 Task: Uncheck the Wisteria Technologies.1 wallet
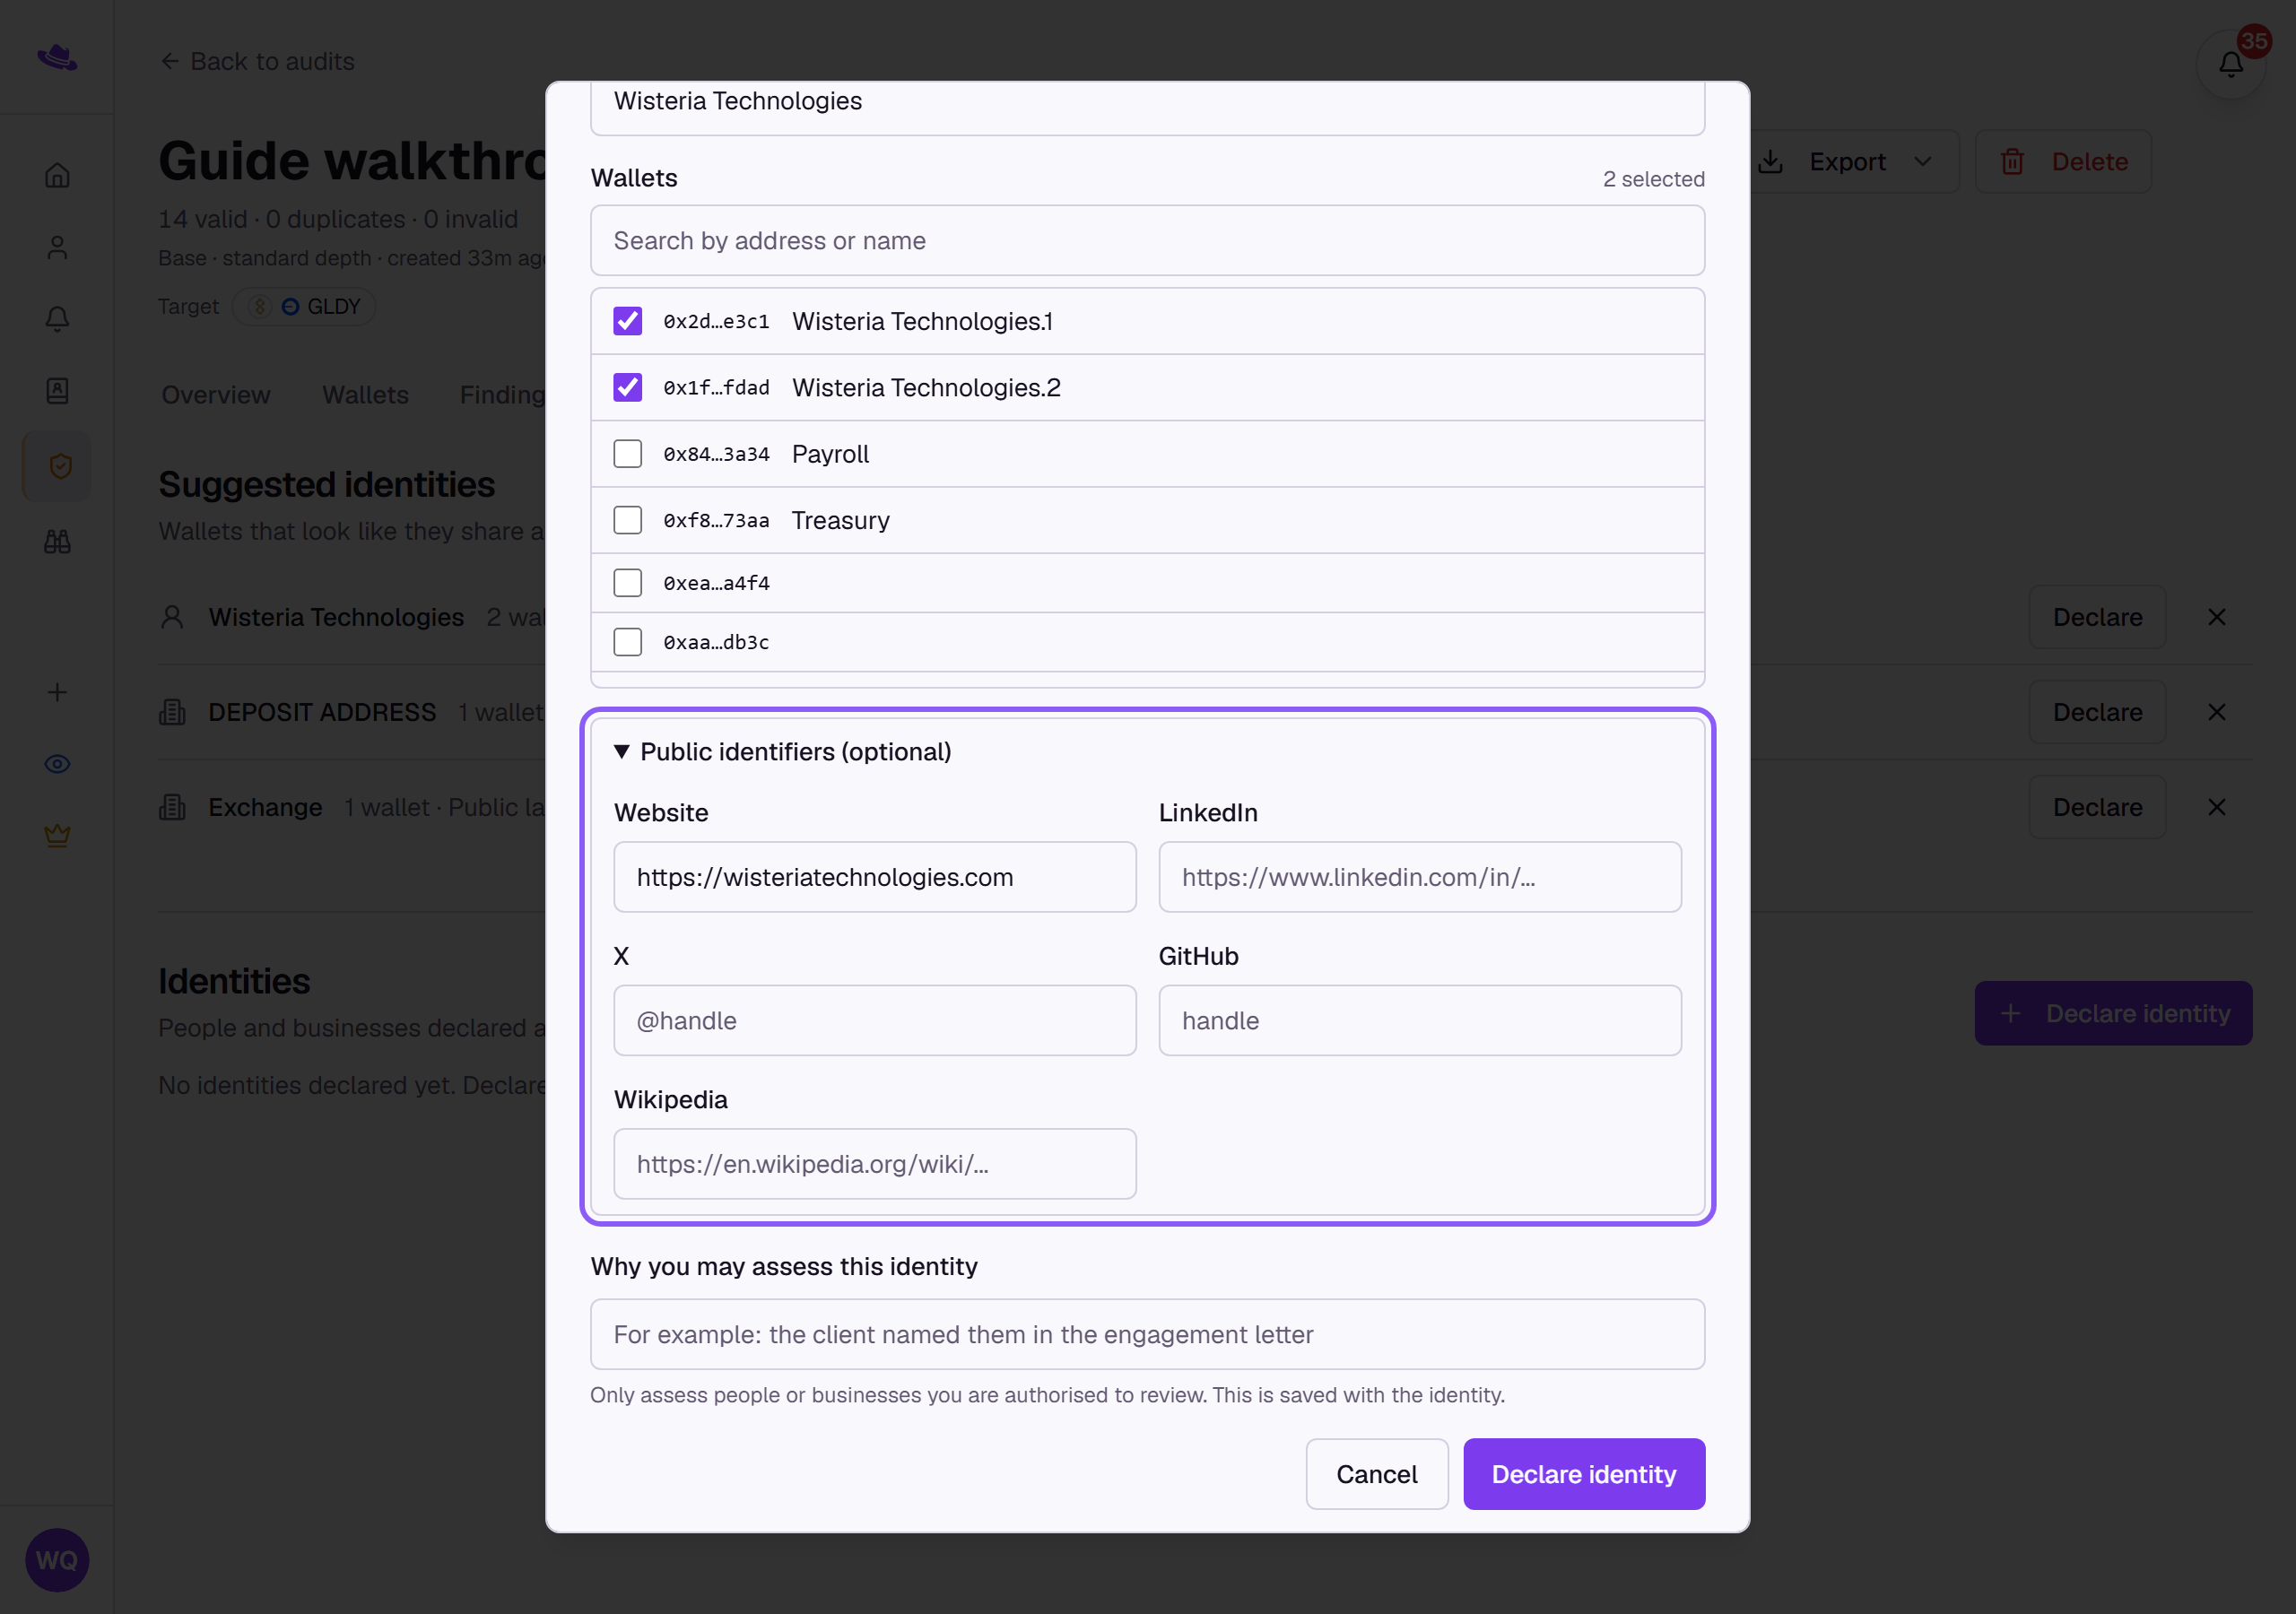[x=627, y=321]
